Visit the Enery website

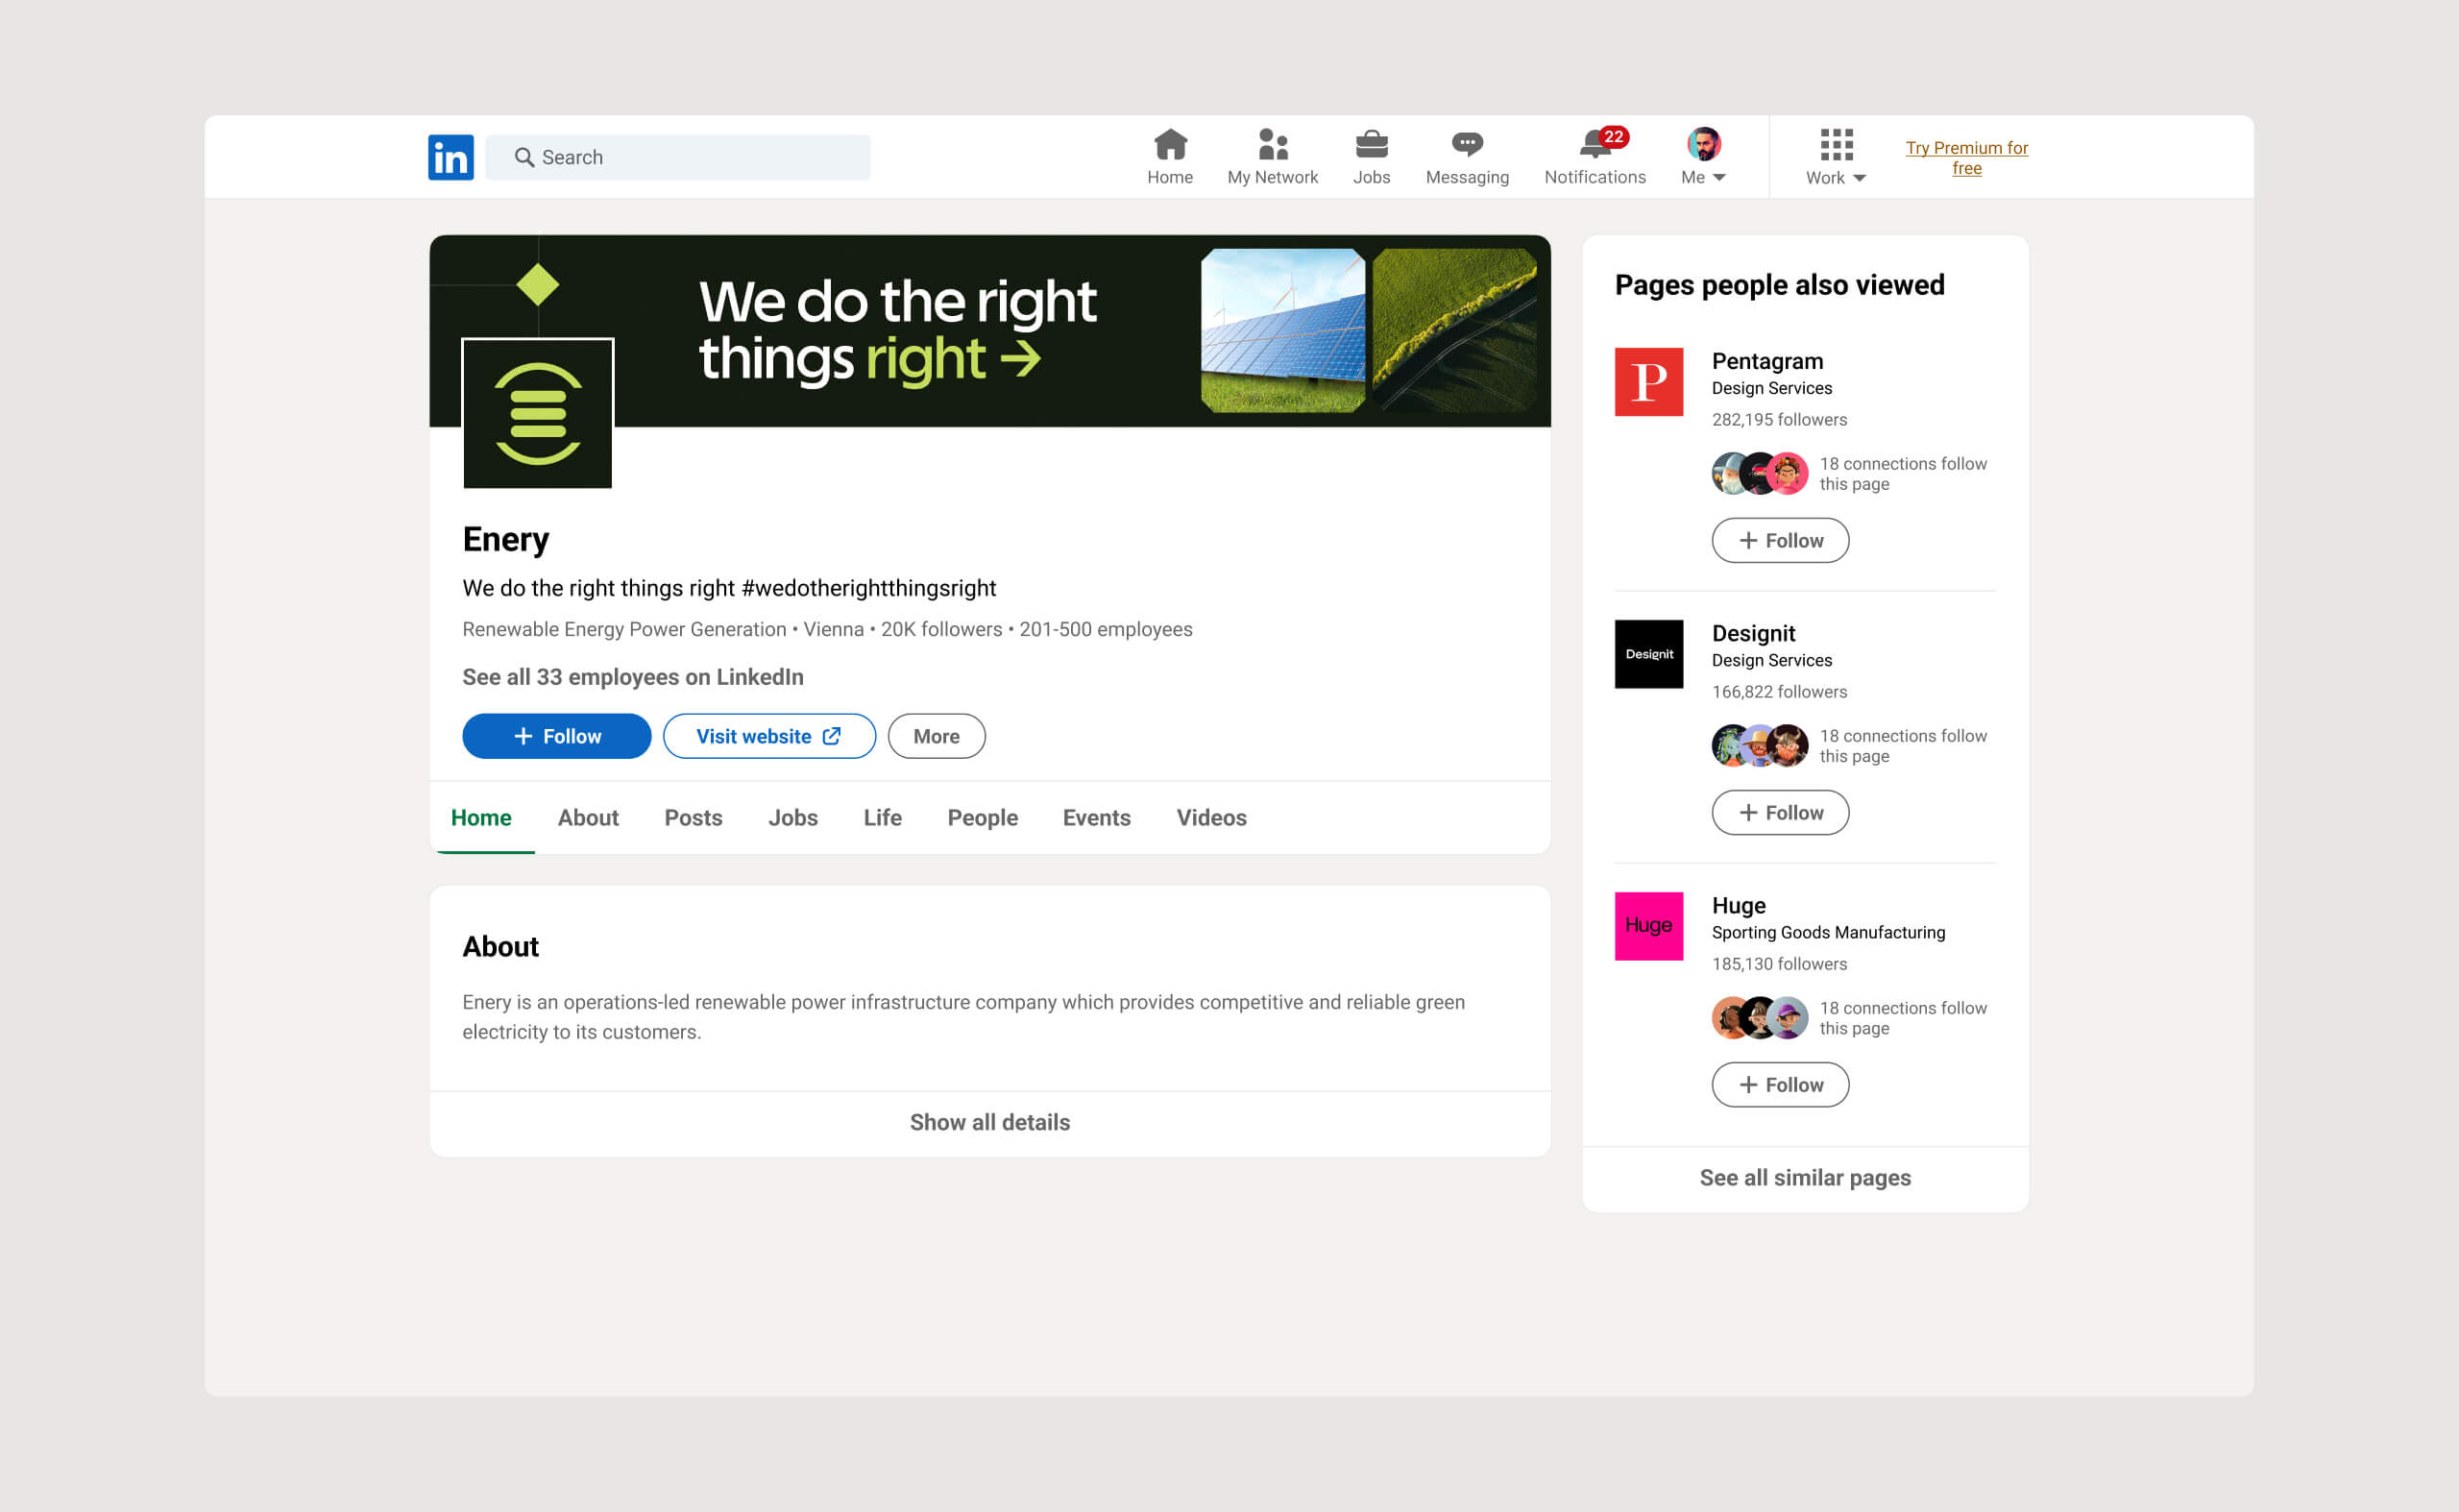click(770, 736)
